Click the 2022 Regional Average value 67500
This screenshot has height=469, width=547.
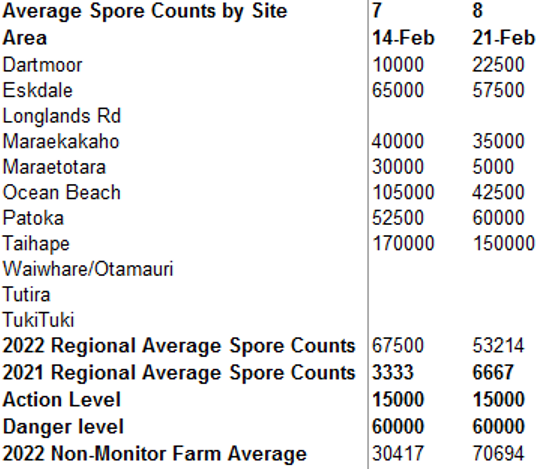pos(398,346)
